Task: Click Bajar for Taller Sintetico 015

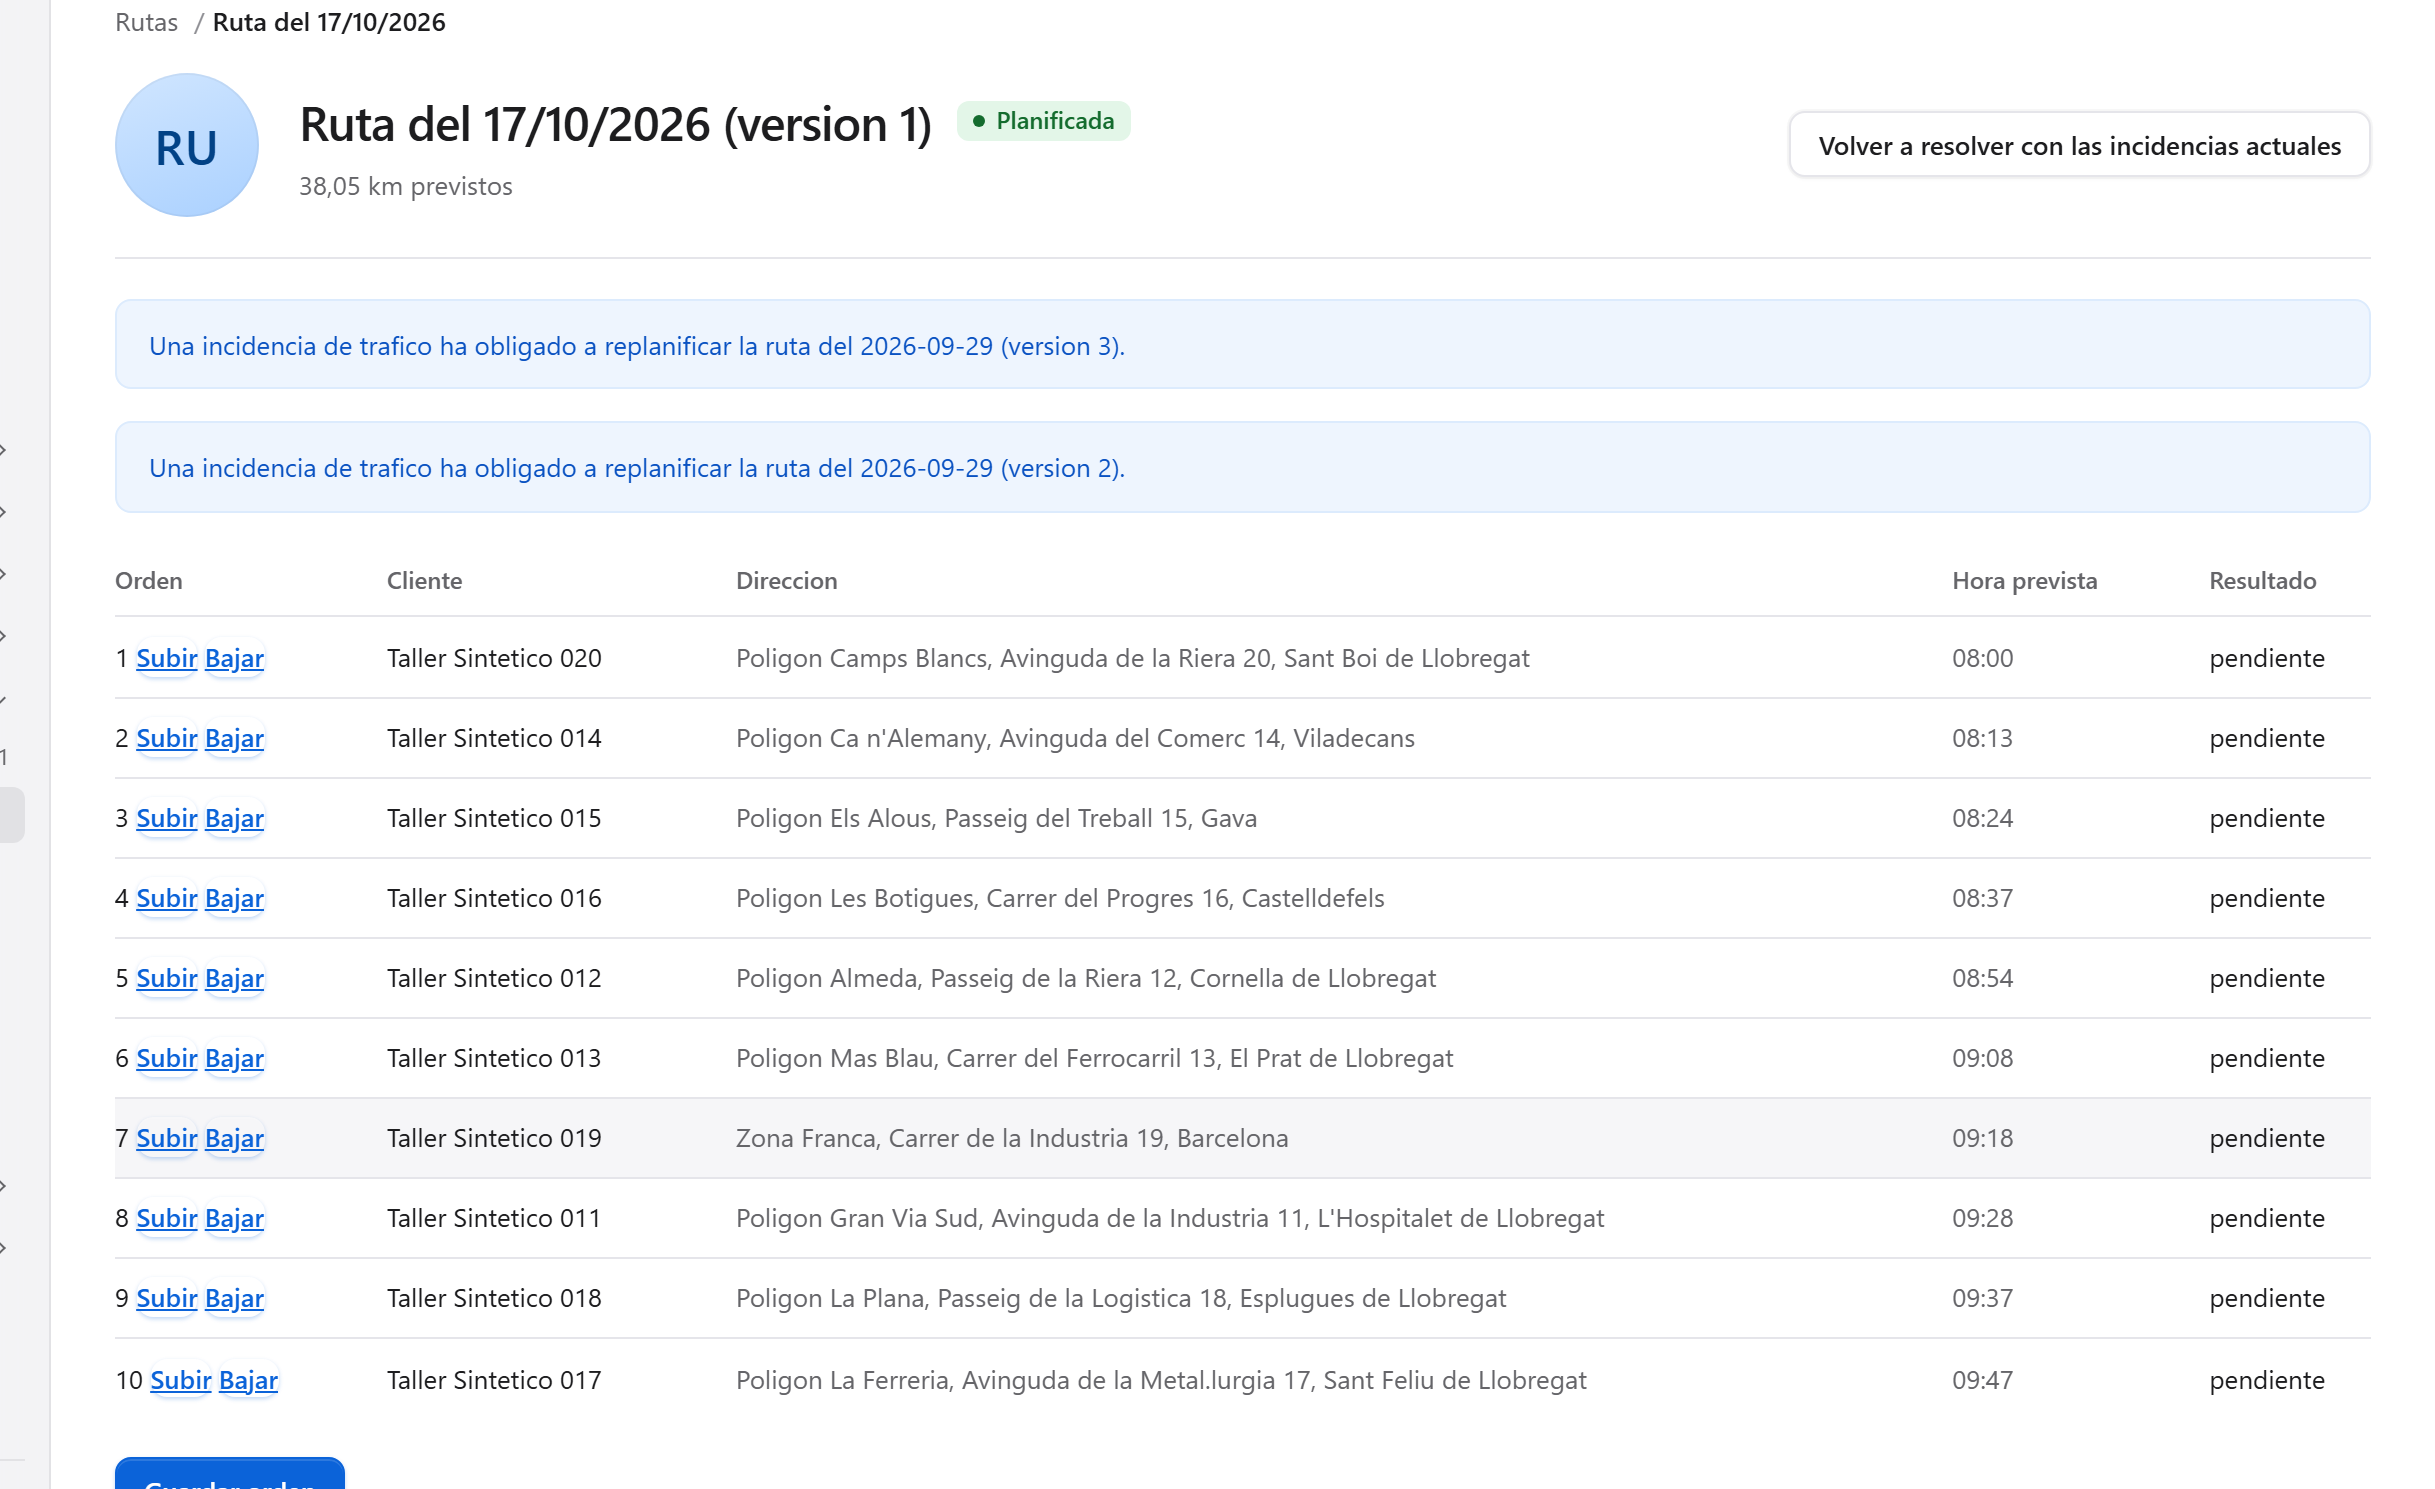Action: [x=234, y=818]
